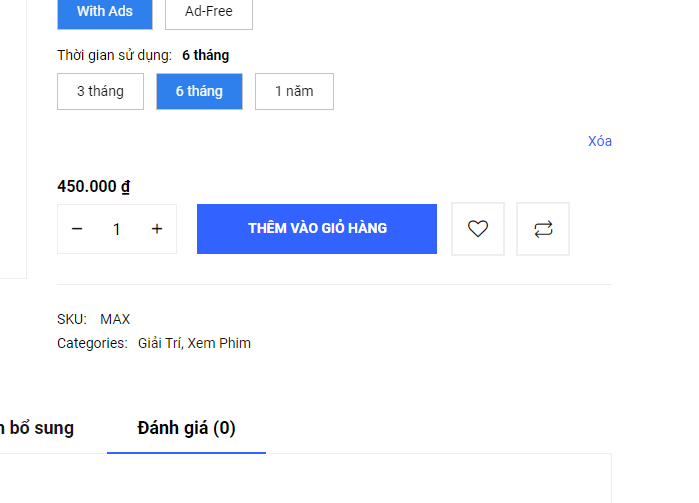Clear selection with Xóa link
The height and width of the screenshot is (503, 699).
pyautogui.click(x=600, y=141)
